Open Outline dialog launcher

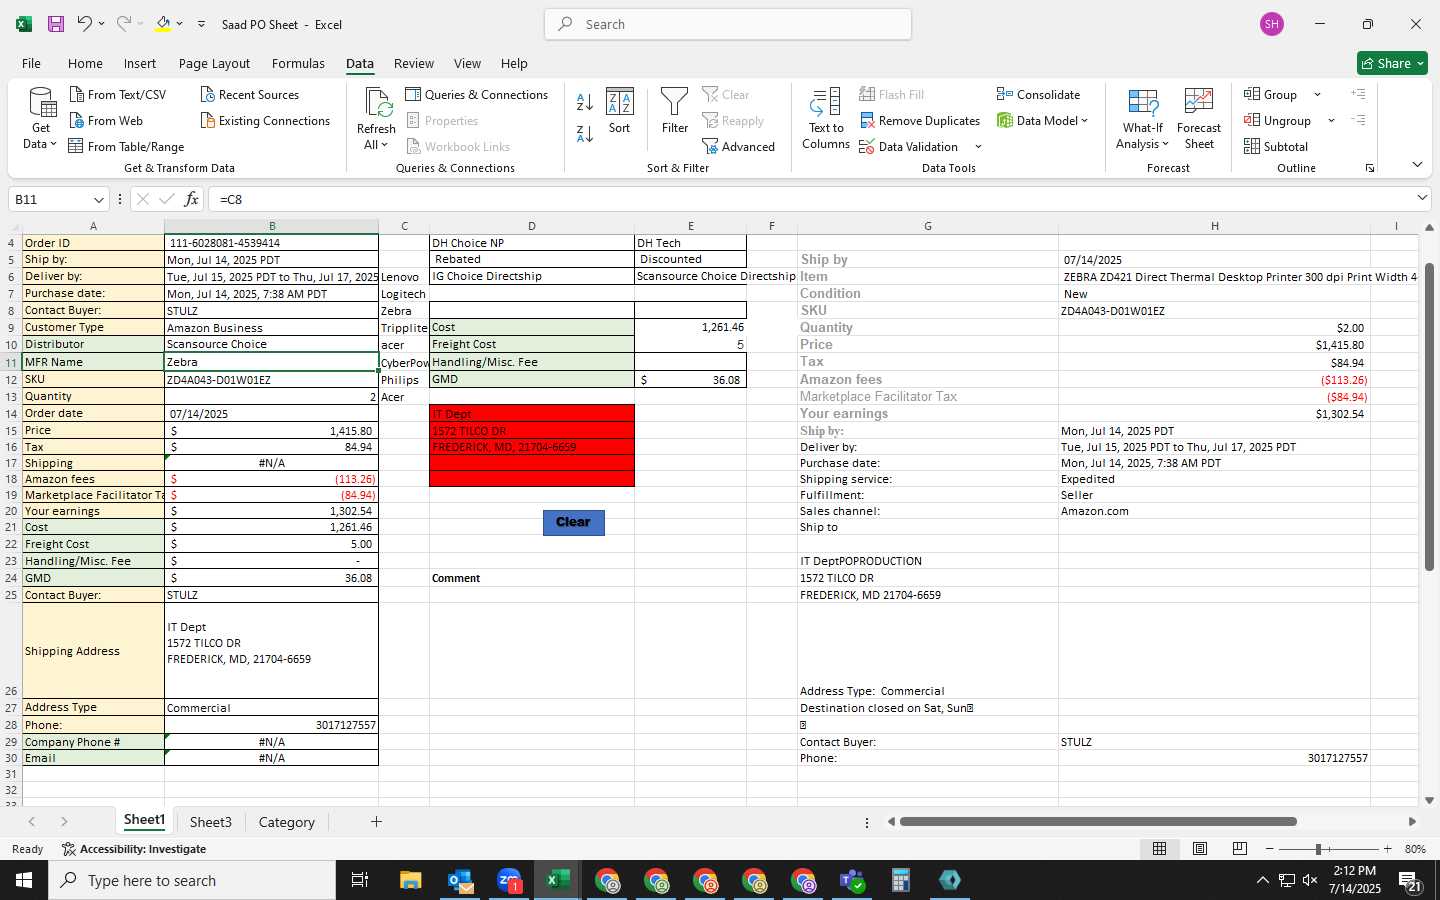coord(1370,168)
